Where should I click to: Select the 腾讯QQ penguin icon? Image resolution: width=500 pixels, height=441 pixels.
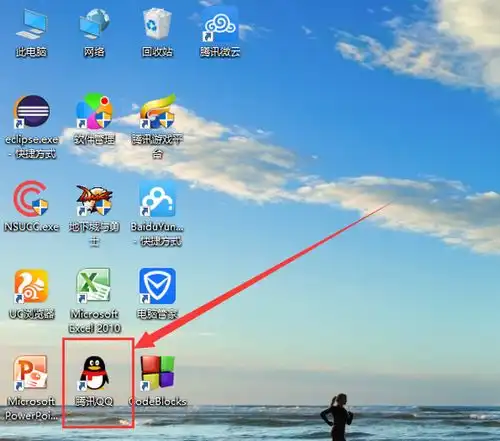(94, 373)
